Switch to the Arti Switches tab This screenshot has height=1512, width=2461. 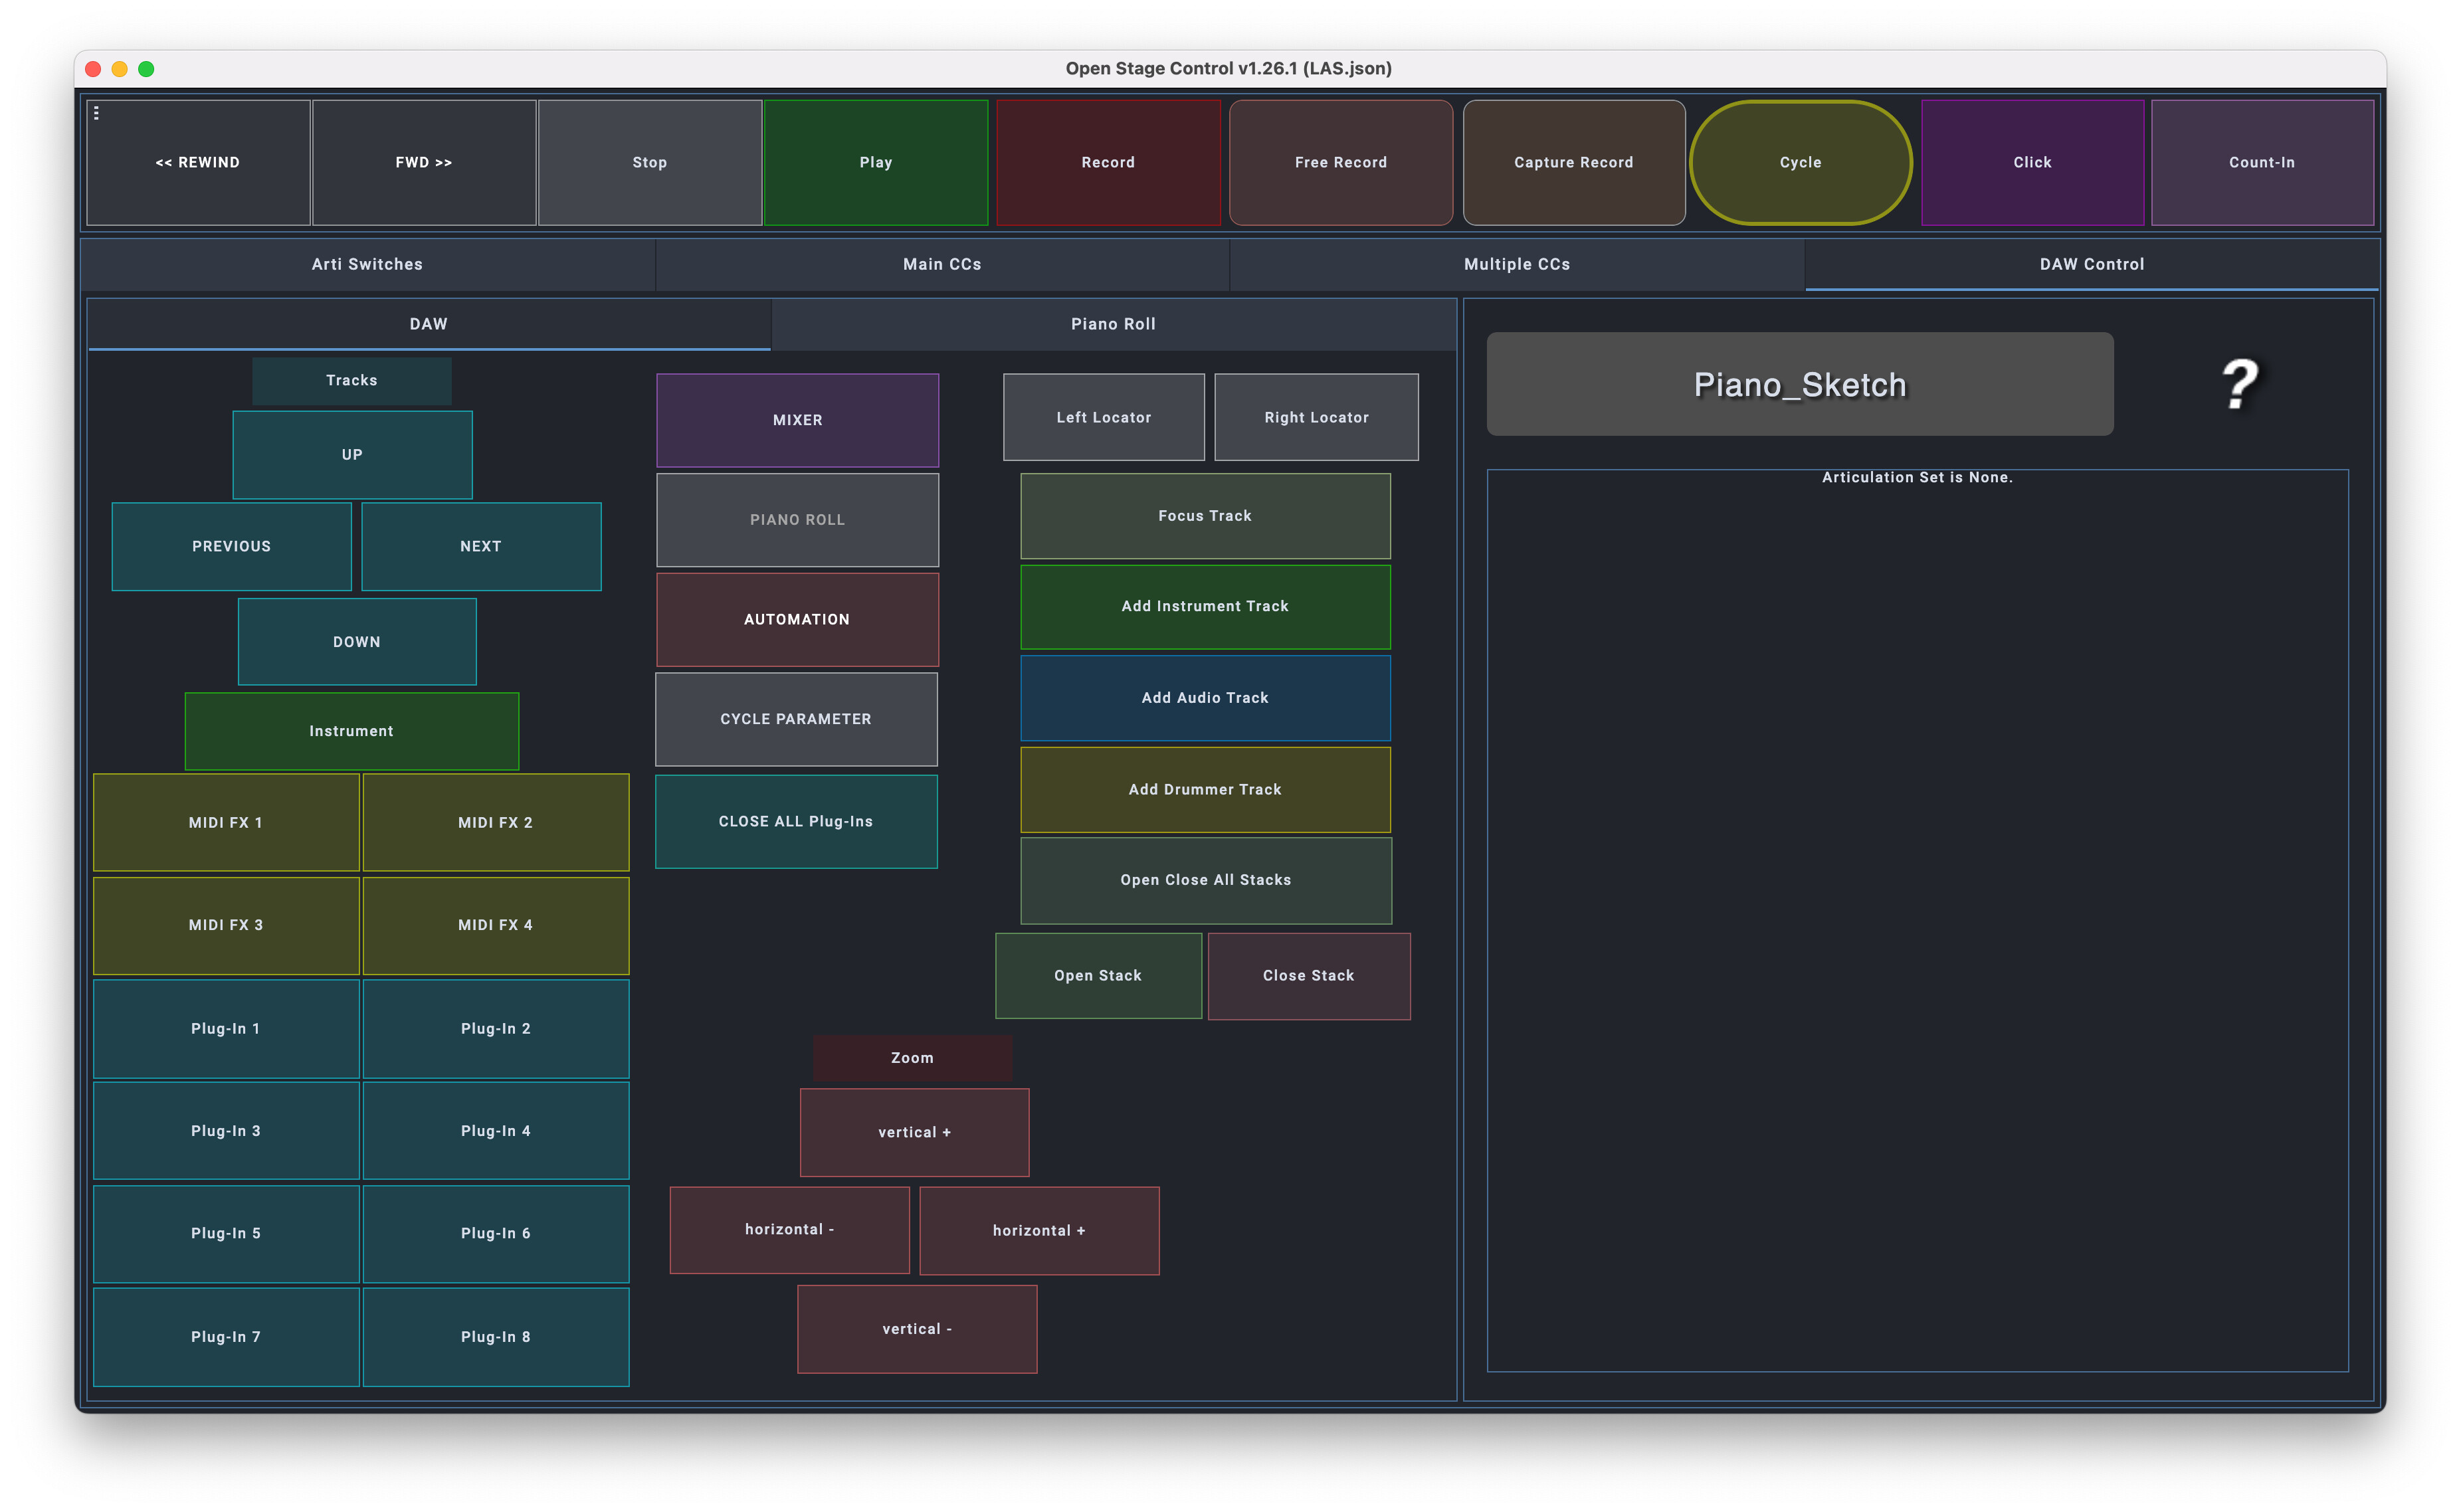367,264
